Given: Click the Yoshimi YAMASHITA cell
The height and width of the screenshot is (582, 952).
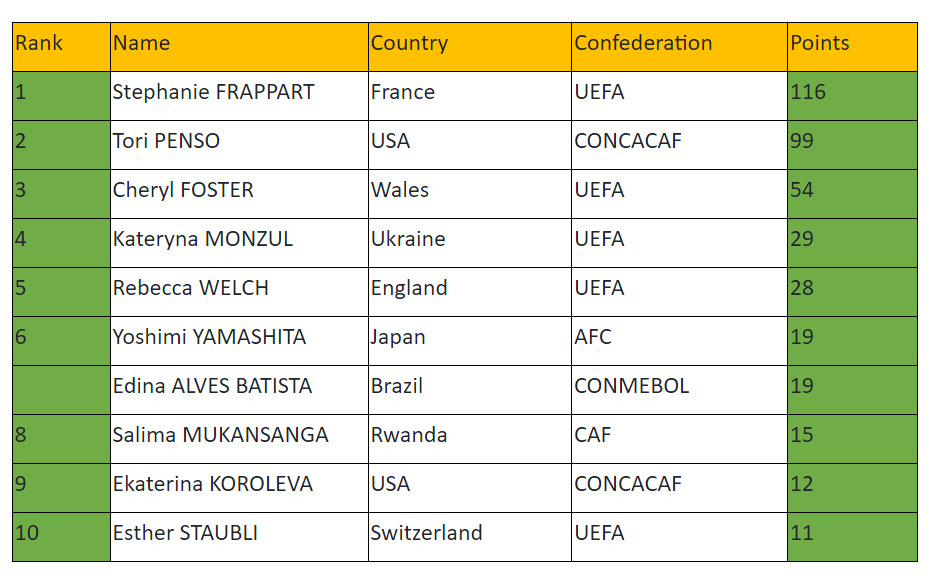Looking at the screenshot, I should point(238,339).
